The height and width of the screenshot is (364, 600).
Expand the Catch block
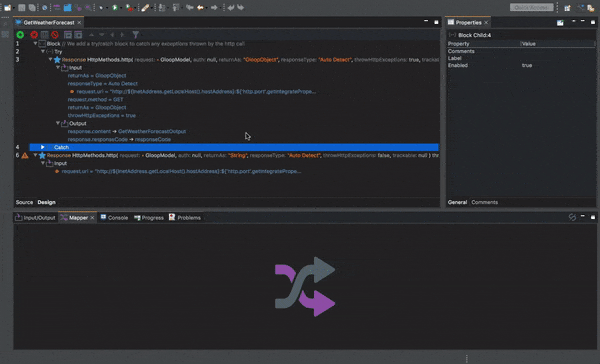(x=42, y=147)
